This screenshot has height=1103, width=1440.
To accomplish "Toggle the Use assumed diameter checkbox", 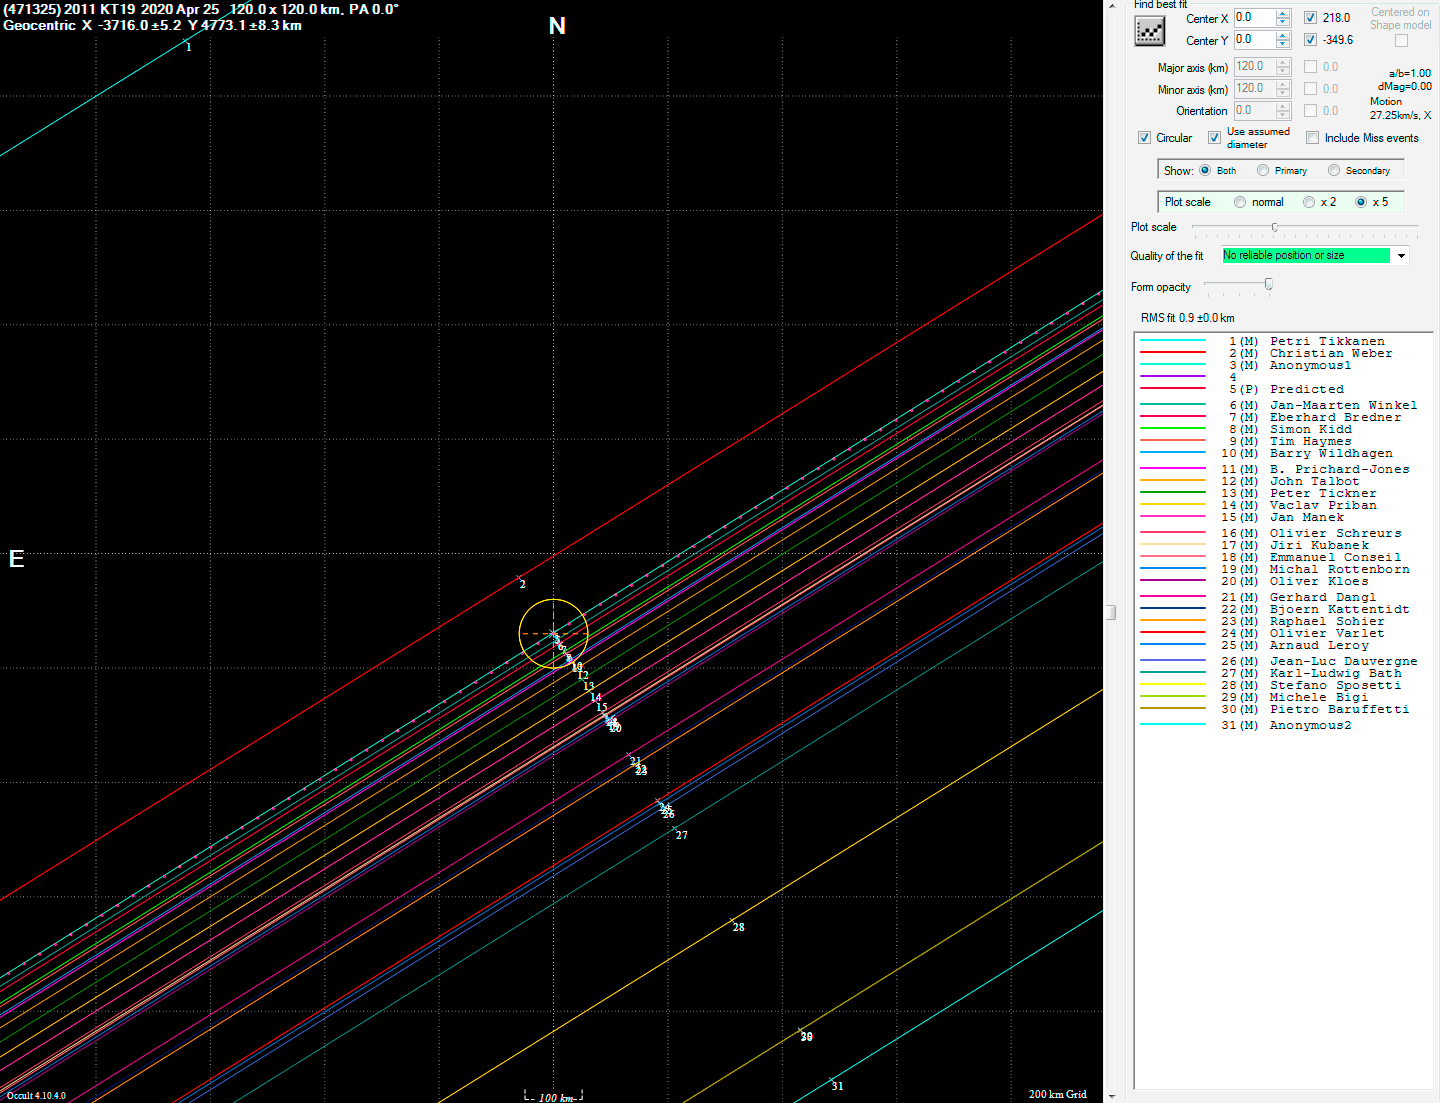I will [x=1214, y=138].
